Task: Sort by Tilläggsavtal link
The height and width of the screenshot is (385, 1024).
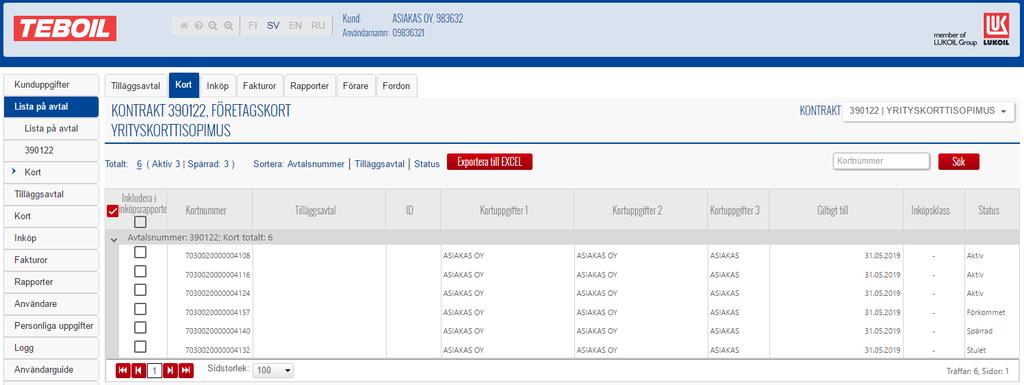Action: (x=379, y=164)
